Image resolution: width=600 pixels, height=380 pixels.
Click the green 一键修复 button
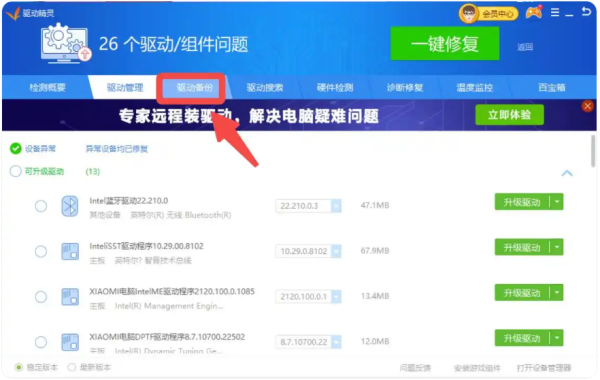click(445, 44)
